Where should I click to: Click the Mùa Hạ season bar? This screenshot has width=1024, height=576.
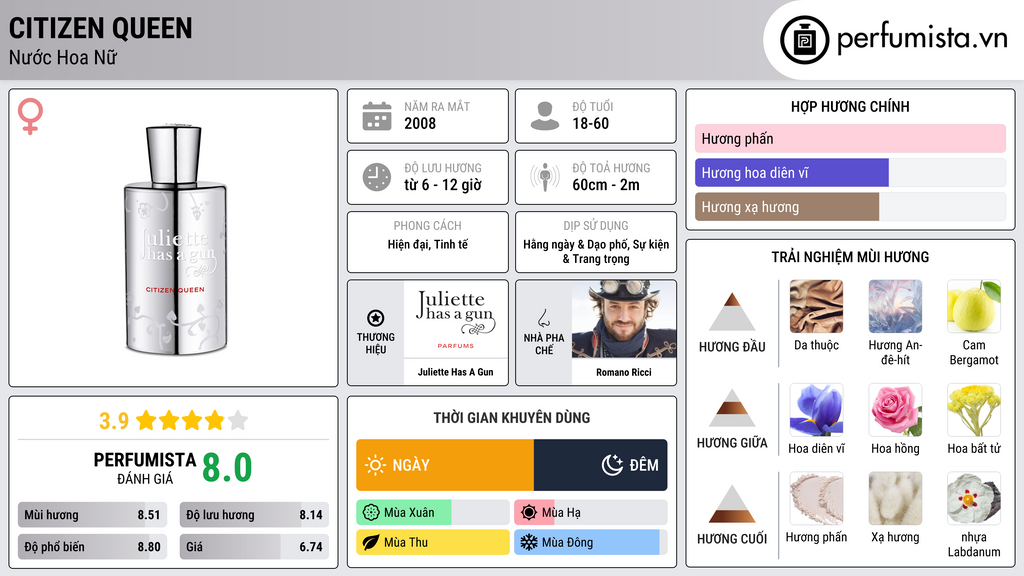[x=590, y=513]
